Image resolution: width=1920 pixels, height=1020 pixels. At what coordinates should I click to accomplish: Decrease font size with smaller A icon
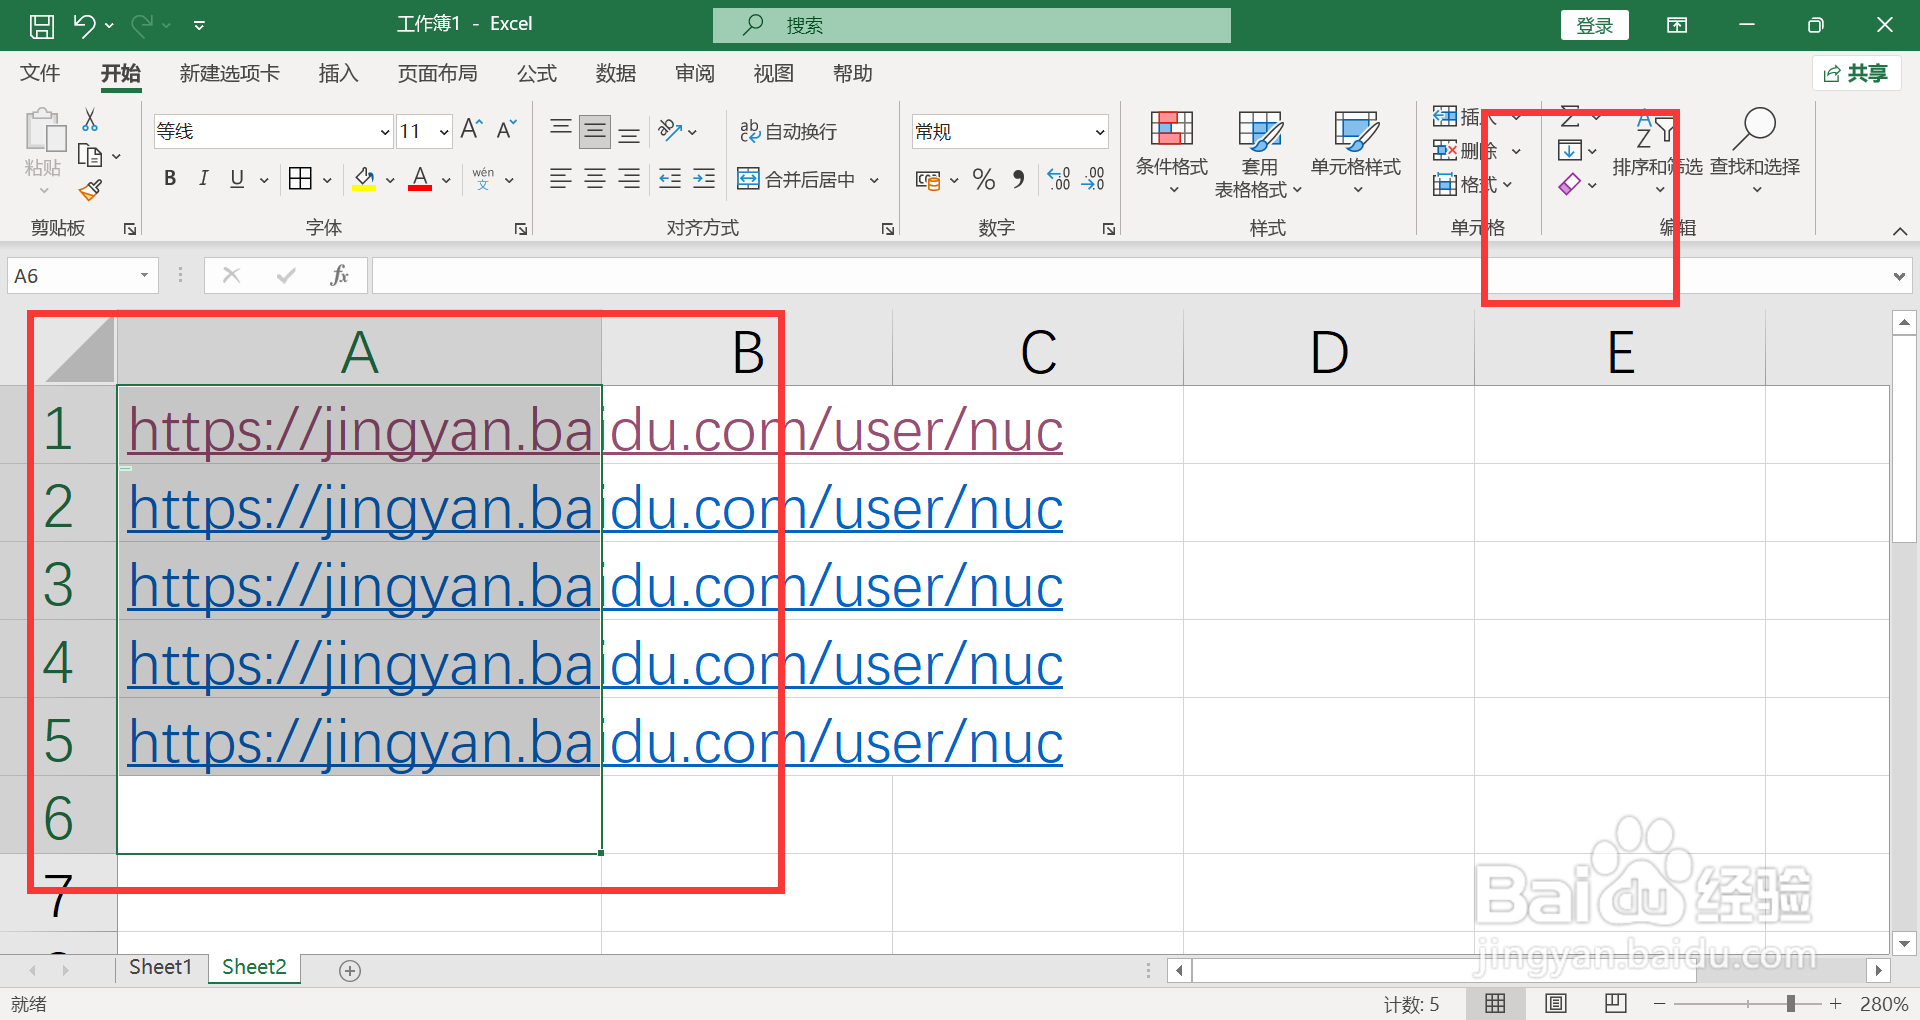click(x=506, y=130)
